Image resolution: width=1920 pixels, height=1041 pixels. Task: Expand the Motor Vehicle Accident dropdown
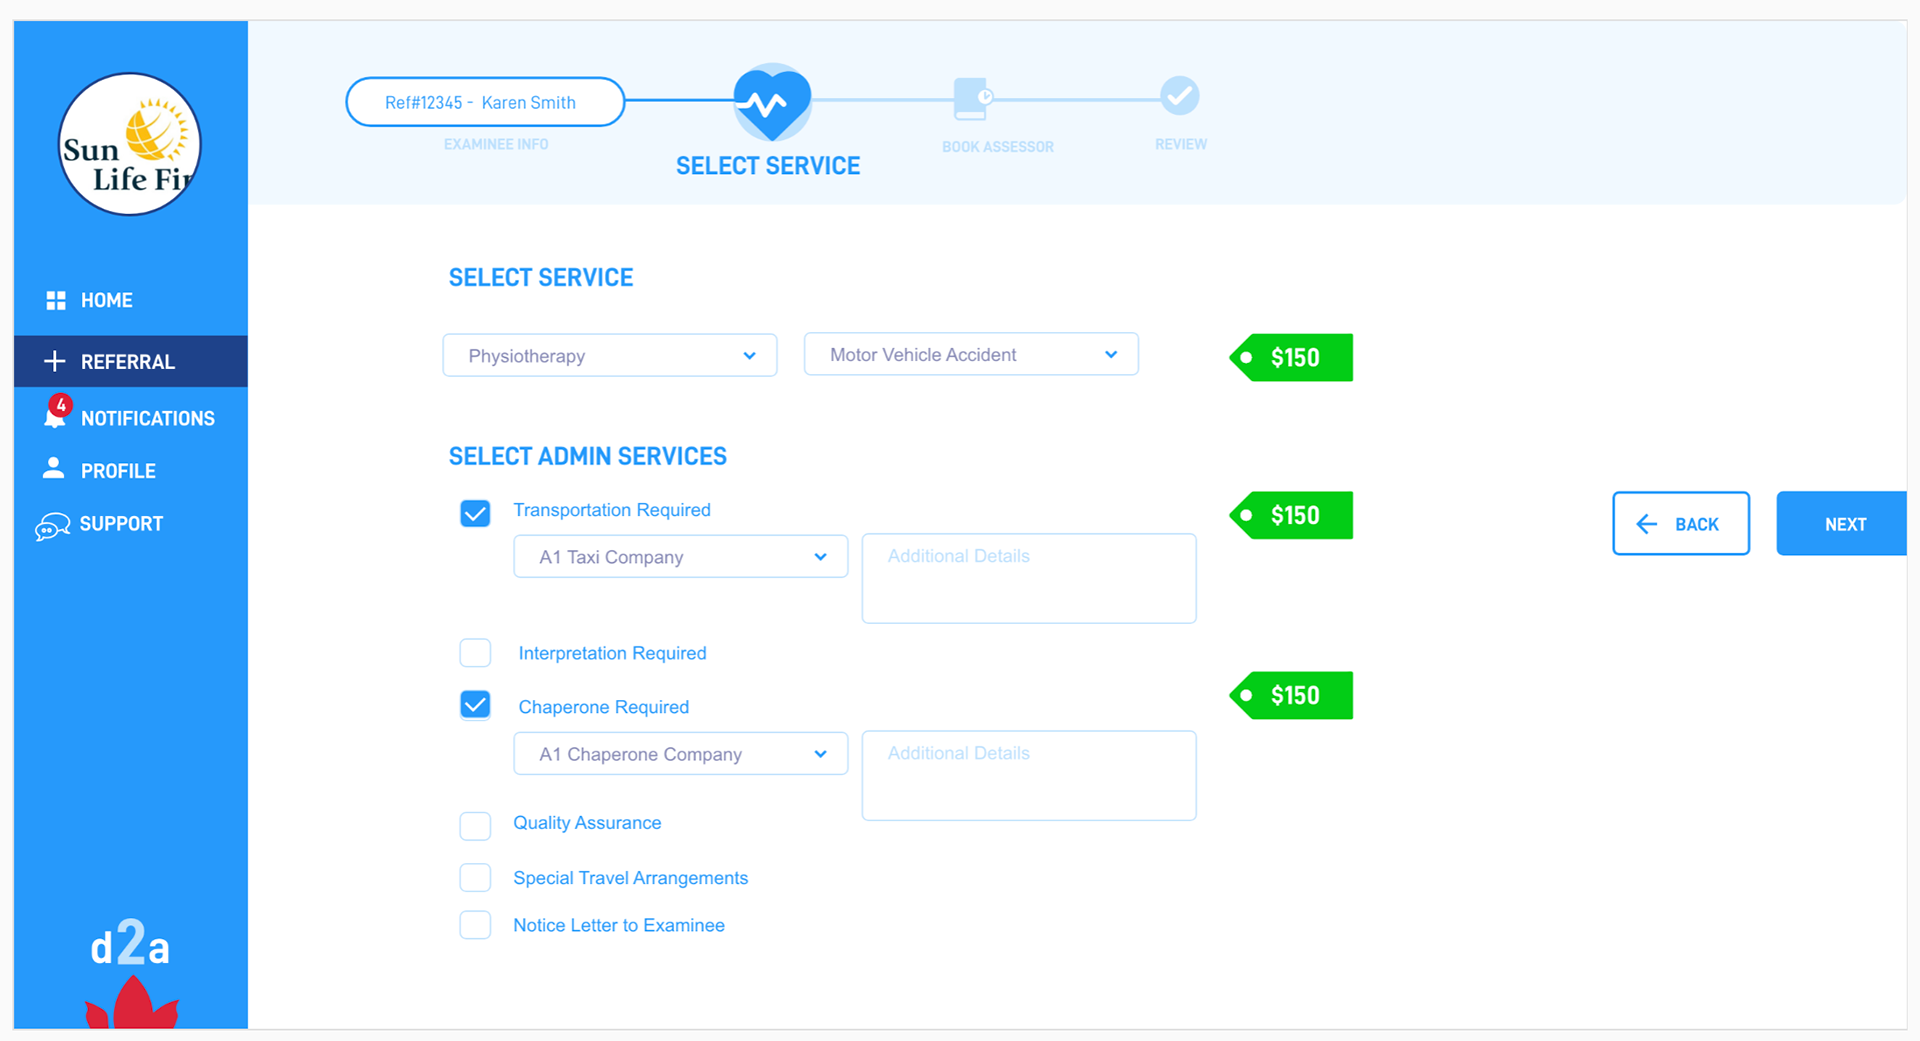[970, 355]
